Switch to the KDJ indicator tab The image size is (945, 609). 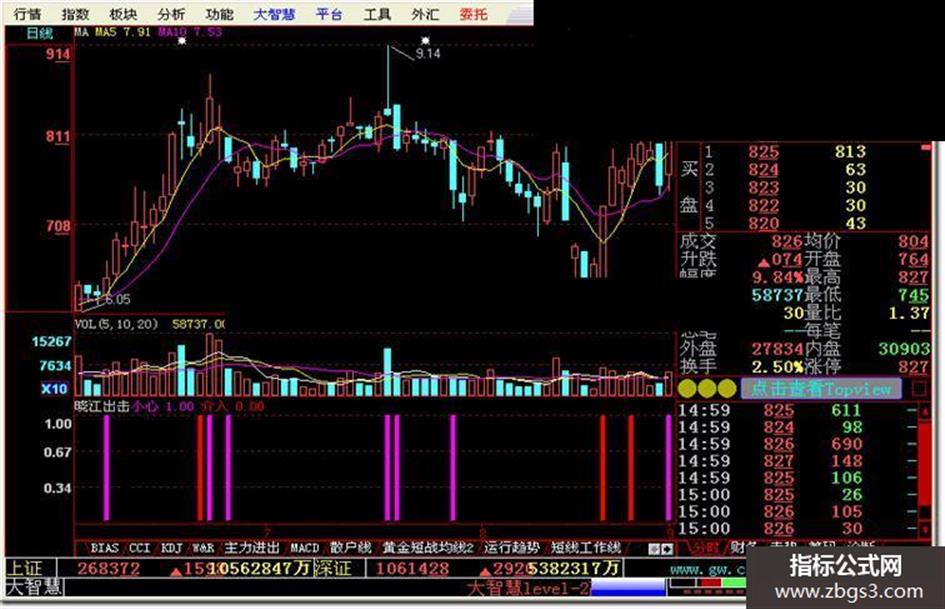pos(172,547)
